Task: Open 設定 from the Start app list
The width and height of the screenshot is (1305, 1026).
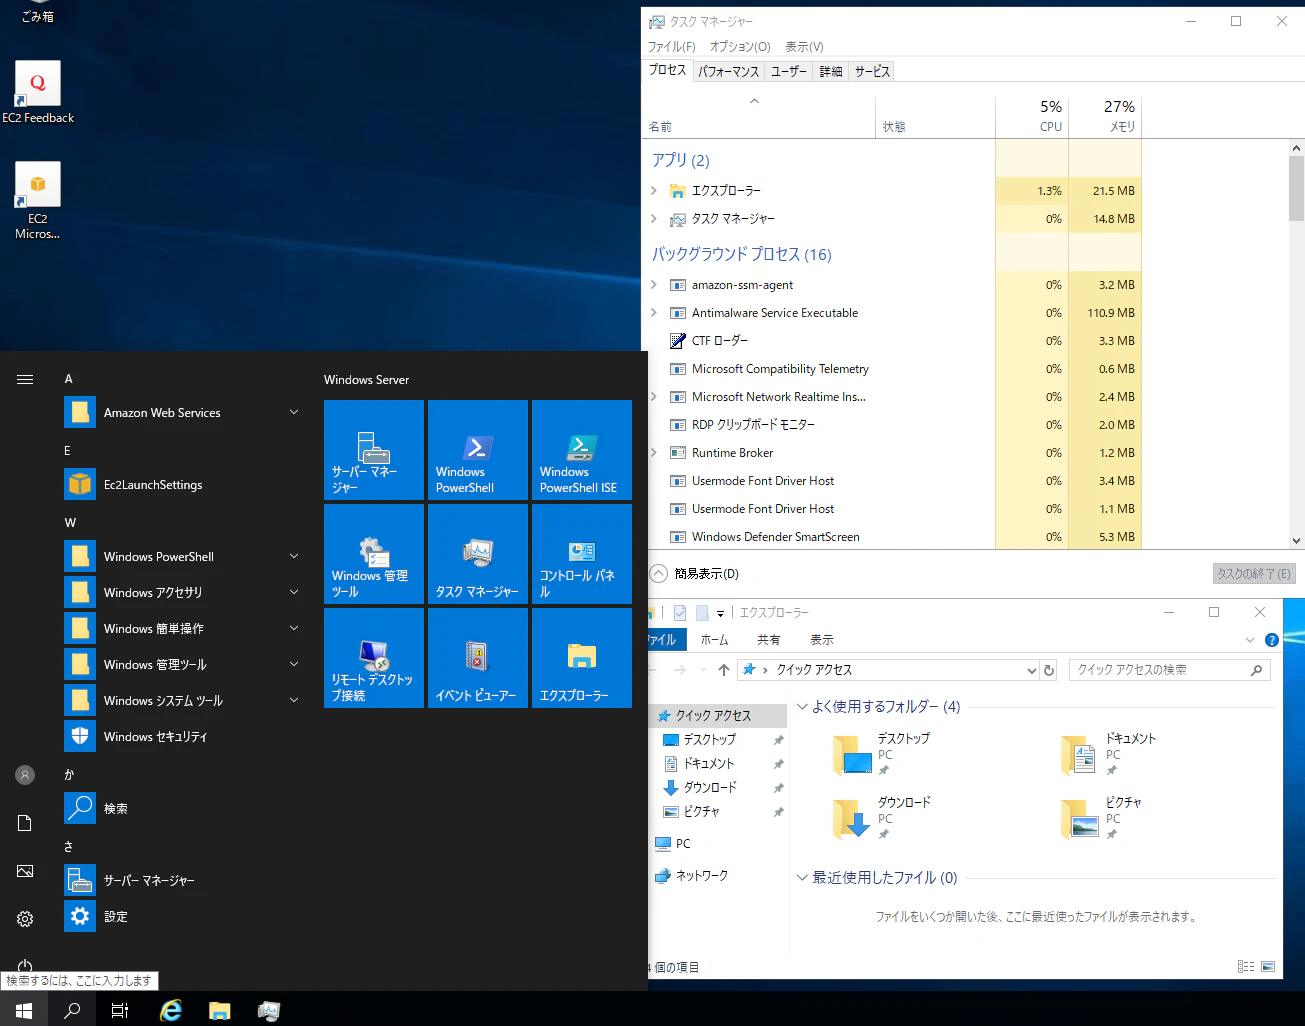Action: [x=184, y=917]
